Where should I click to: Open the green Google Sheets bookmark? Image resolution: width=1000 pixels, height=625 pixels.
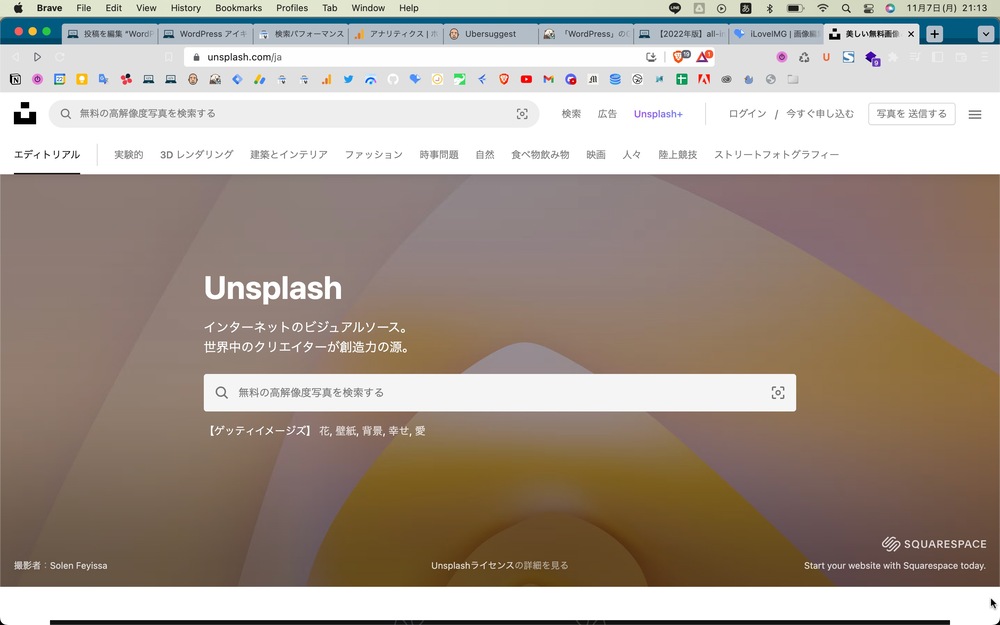682,80
